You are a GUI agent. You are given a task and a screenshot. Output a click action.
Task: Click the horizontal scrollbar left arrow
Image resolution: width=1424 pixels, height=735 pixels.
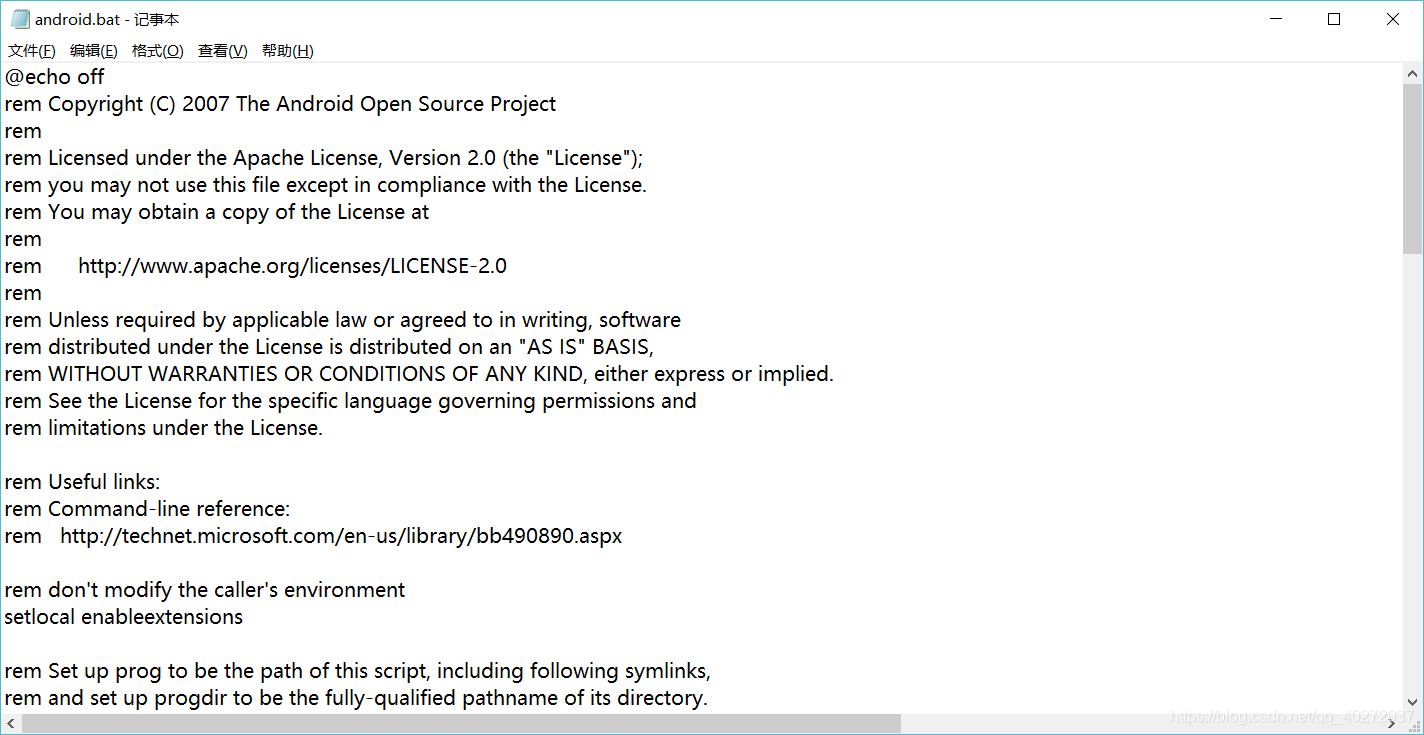[11, 723]
